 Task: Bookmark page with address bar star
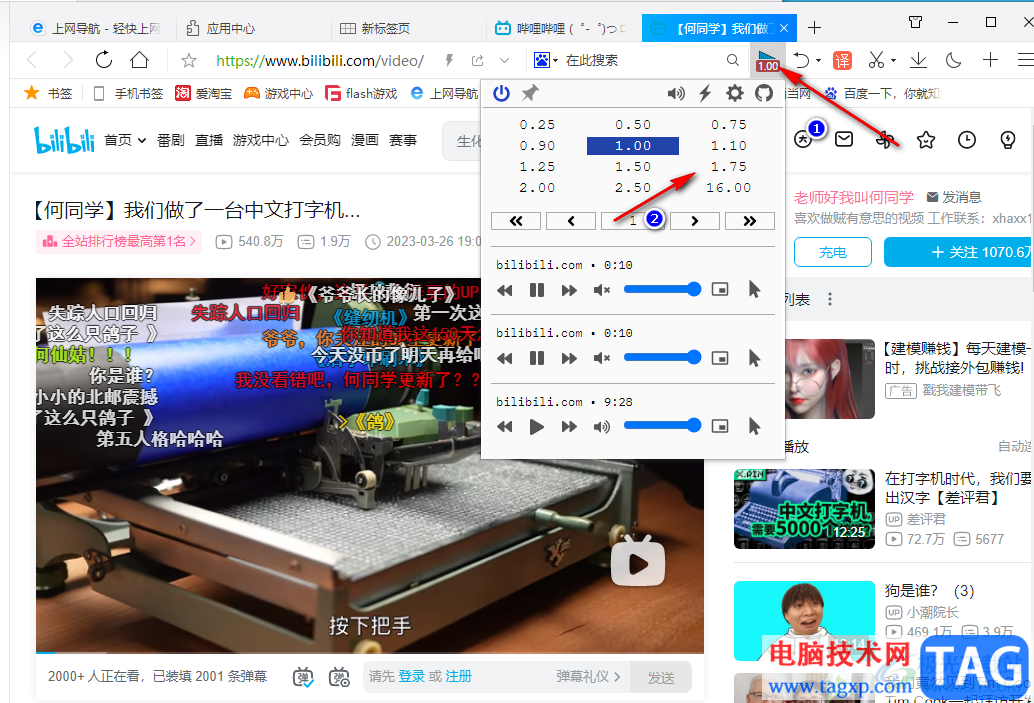189,61
